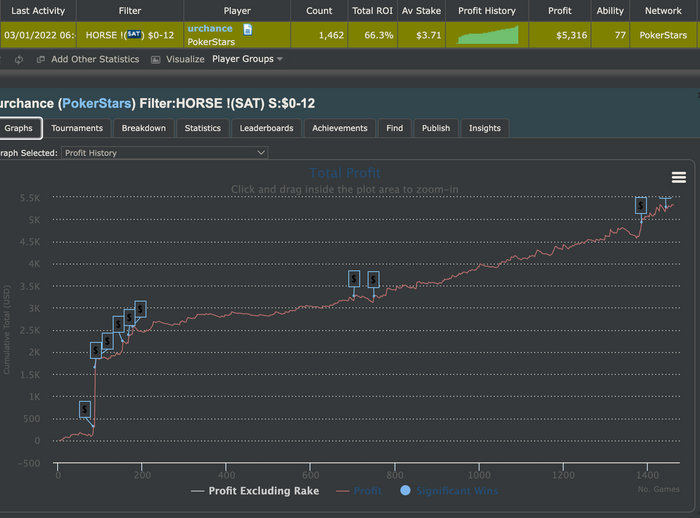This screenshot has height=518, width=700.
Task: Click the 1,462 count cell
Action: 319,35
